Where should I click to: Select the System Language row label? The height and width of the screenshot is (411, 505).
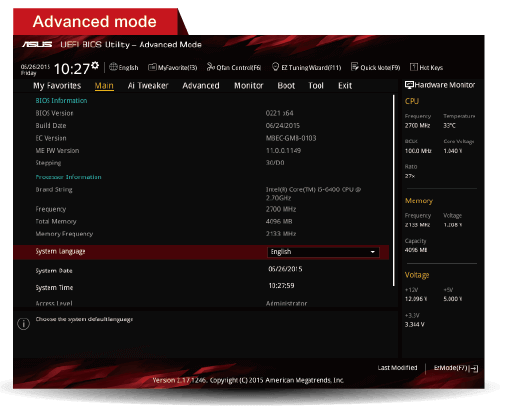point(60,252)
